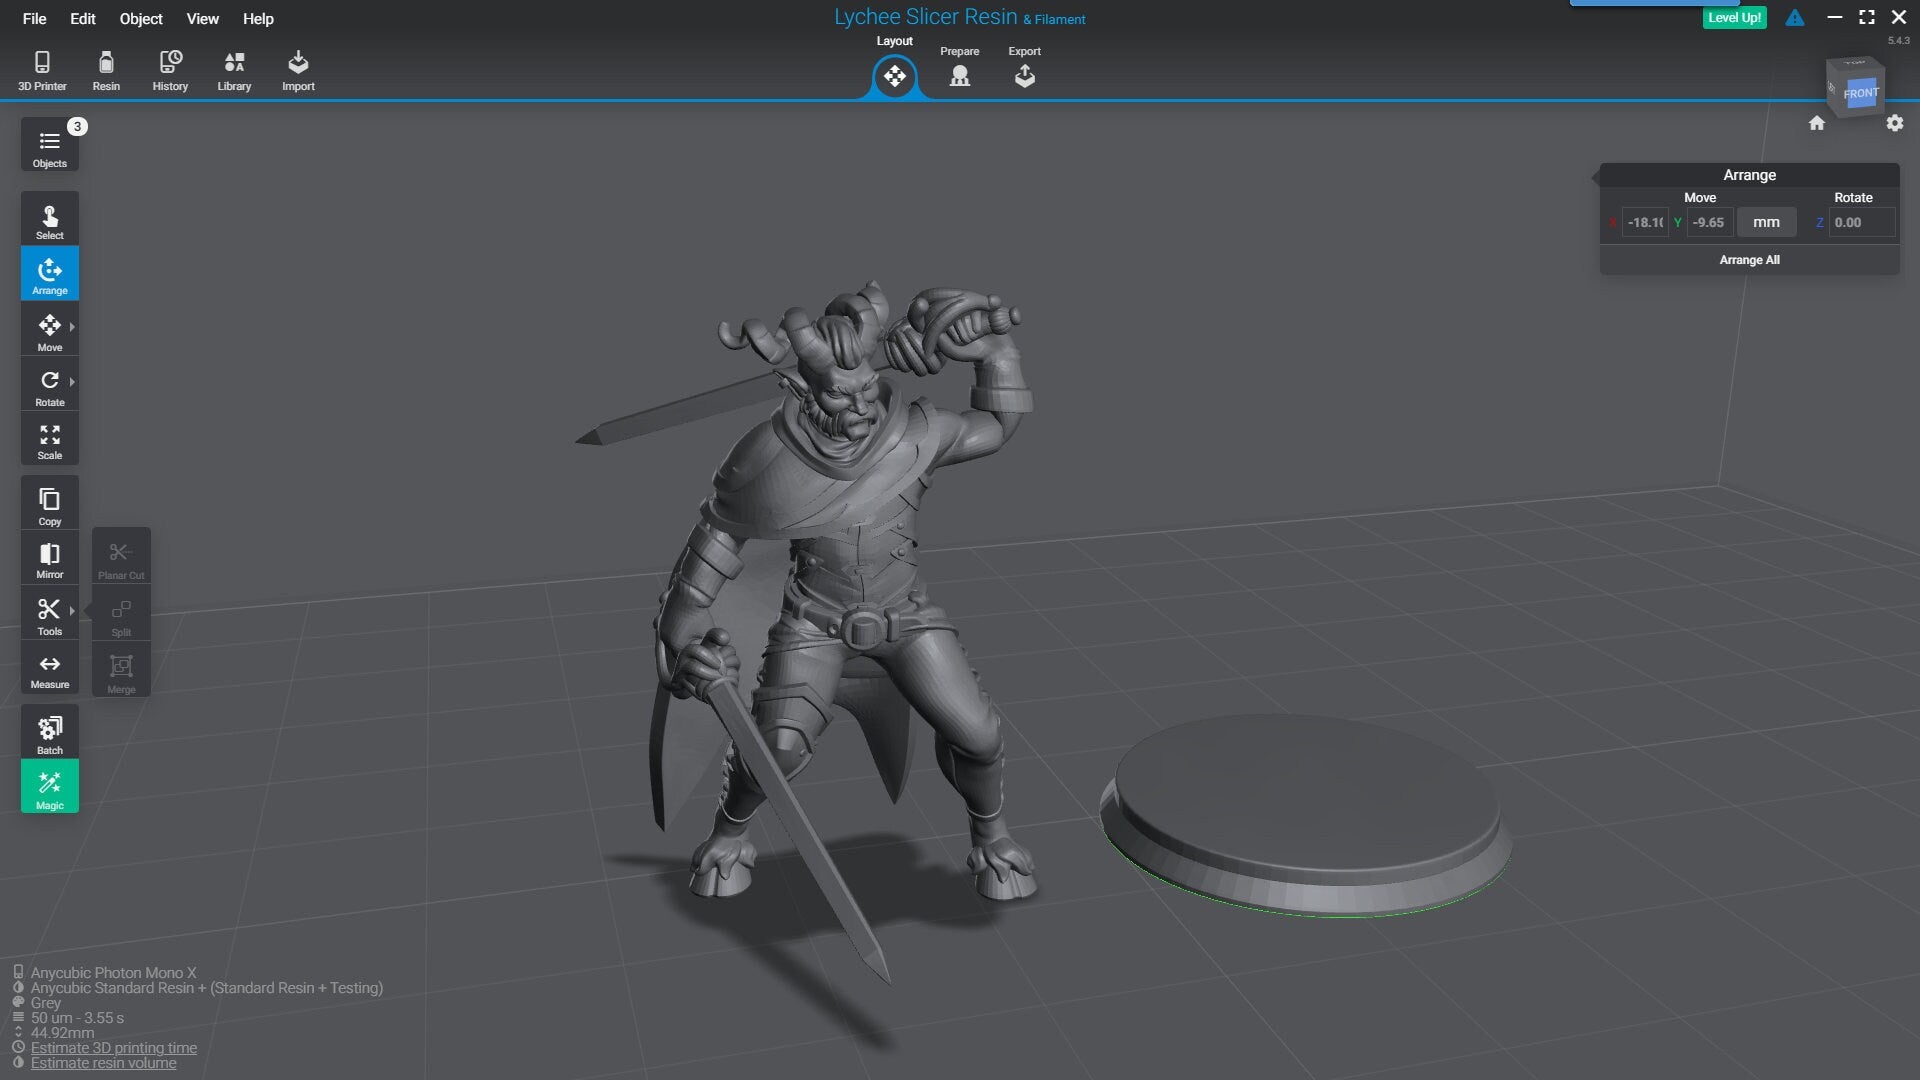Image resolution: width=1920 pixels, height=1080 pixels.
Task: Switch to the Prepare tab
Action: click(959, 68)
